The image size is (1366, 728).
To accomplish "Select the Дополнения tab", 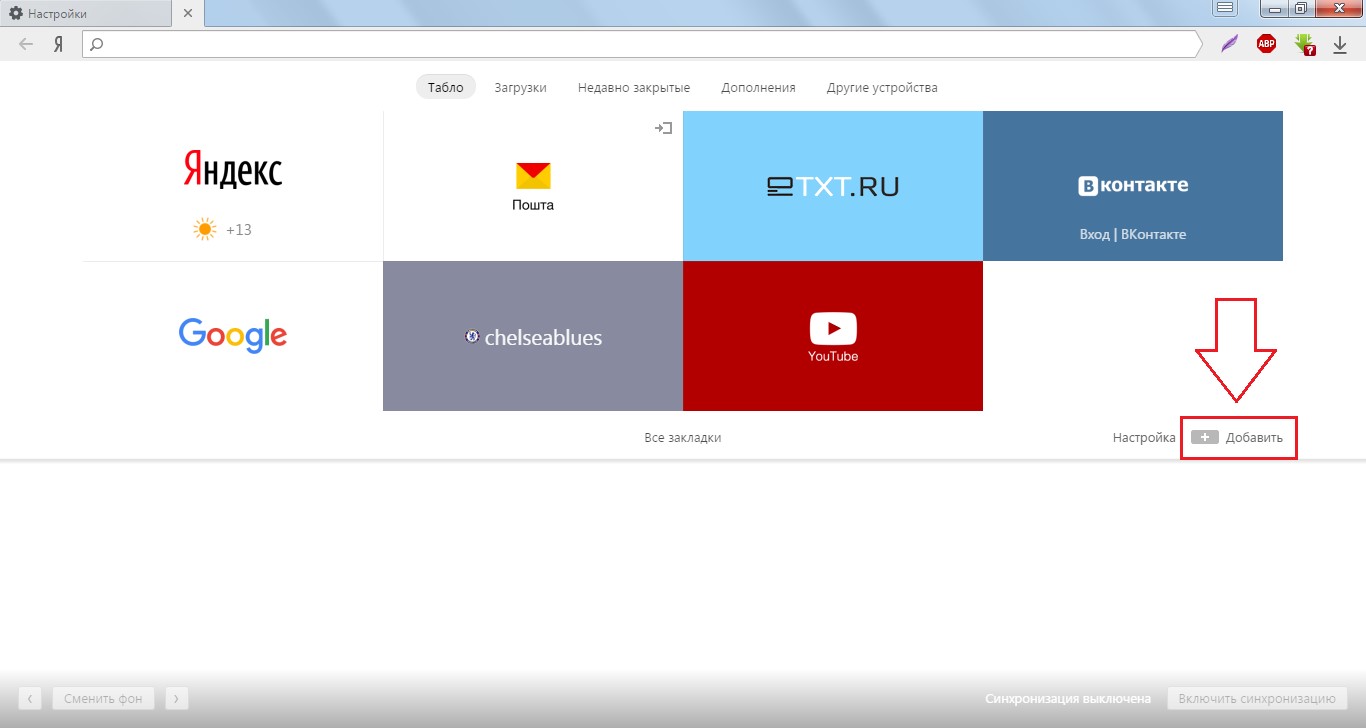I will (758, 88).
